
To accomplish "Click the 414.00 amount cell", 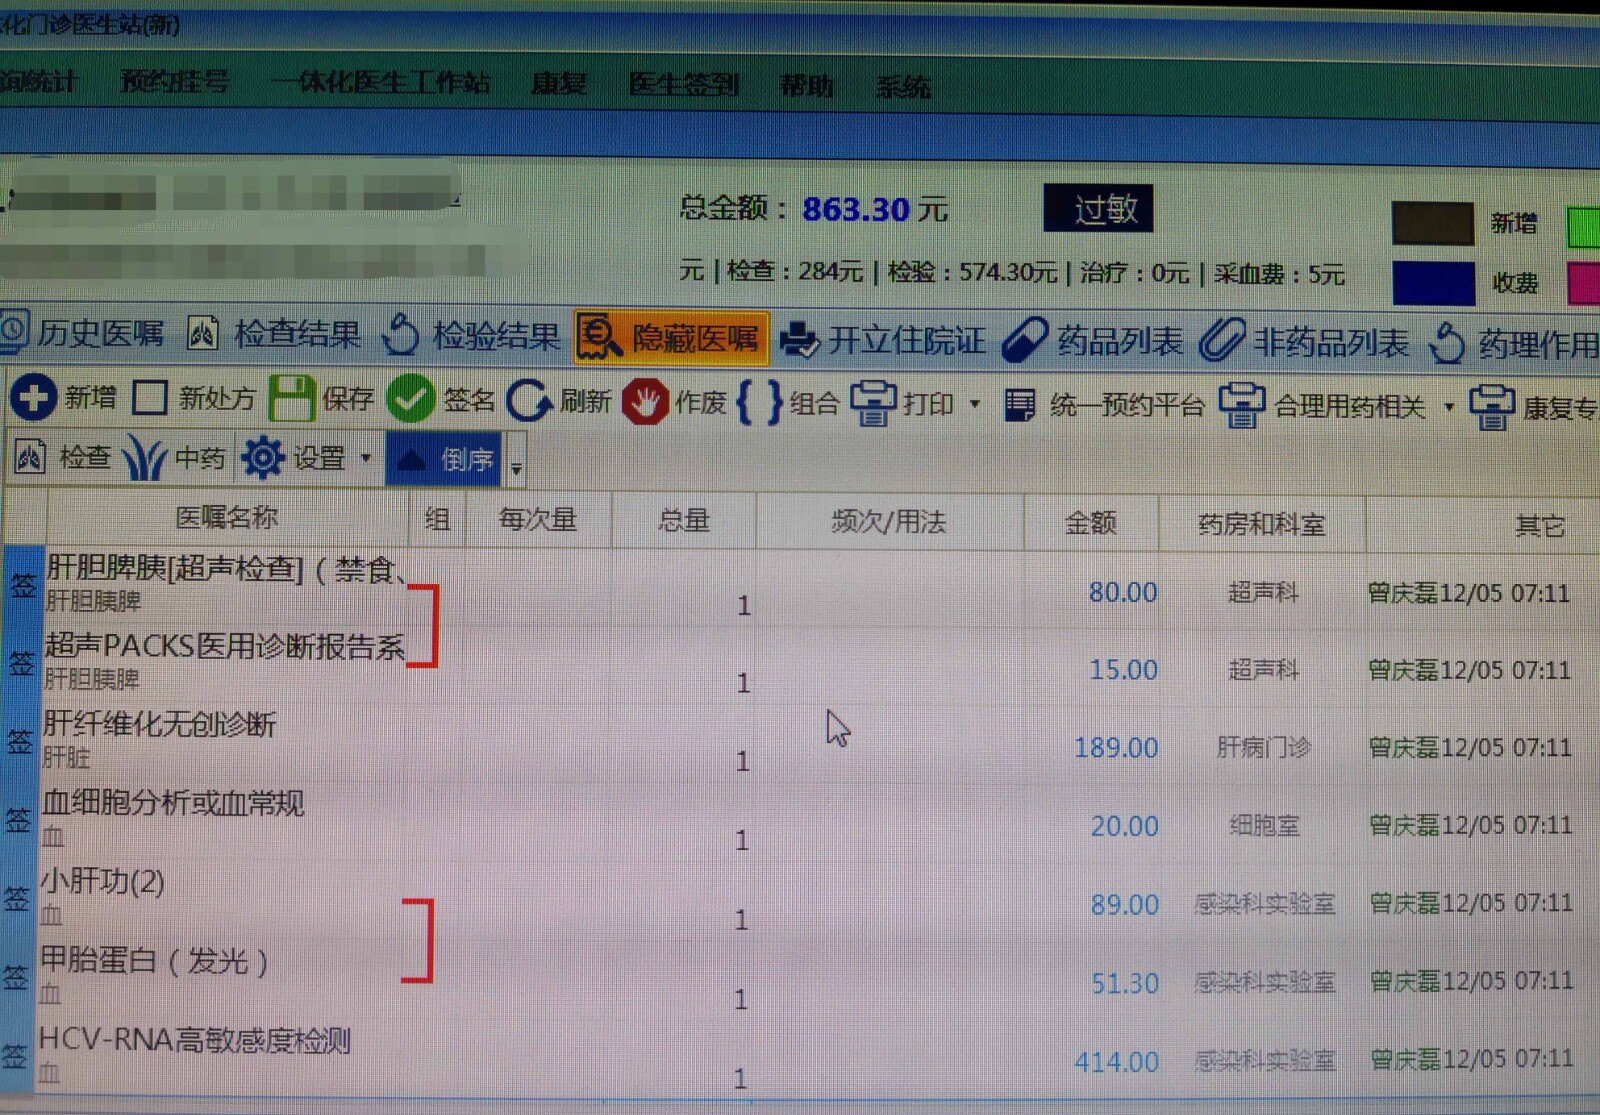I will pos(1116,1061).
